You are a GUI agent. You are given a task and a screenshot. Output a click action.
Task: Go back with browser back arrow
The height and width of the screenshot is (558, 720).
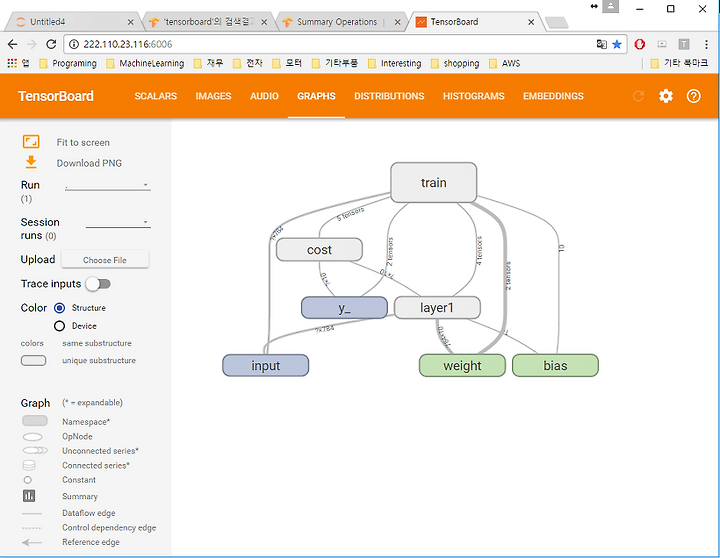[x=12, y=44]
